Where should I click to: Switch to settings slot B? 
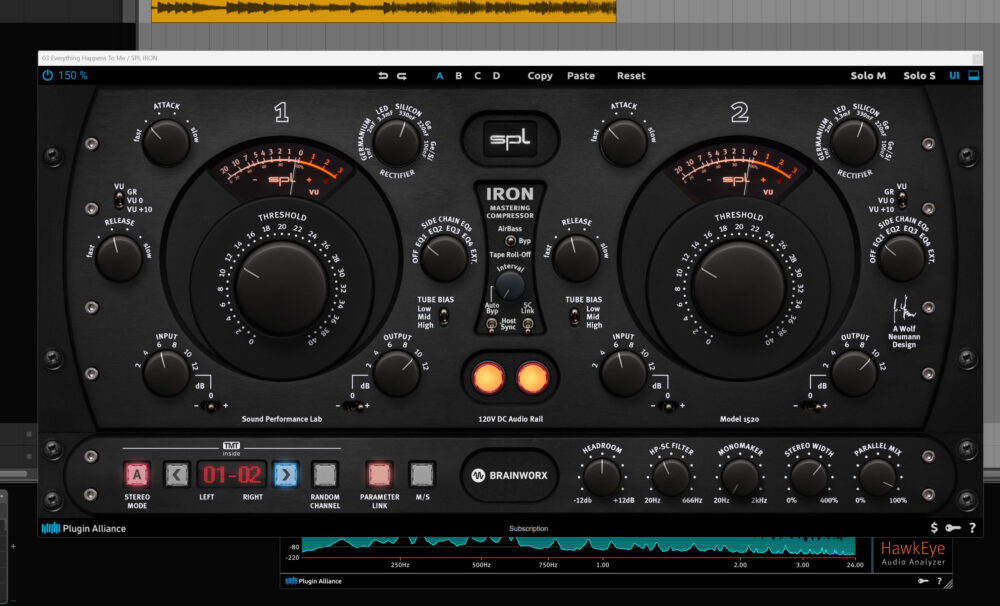point(459,76)
